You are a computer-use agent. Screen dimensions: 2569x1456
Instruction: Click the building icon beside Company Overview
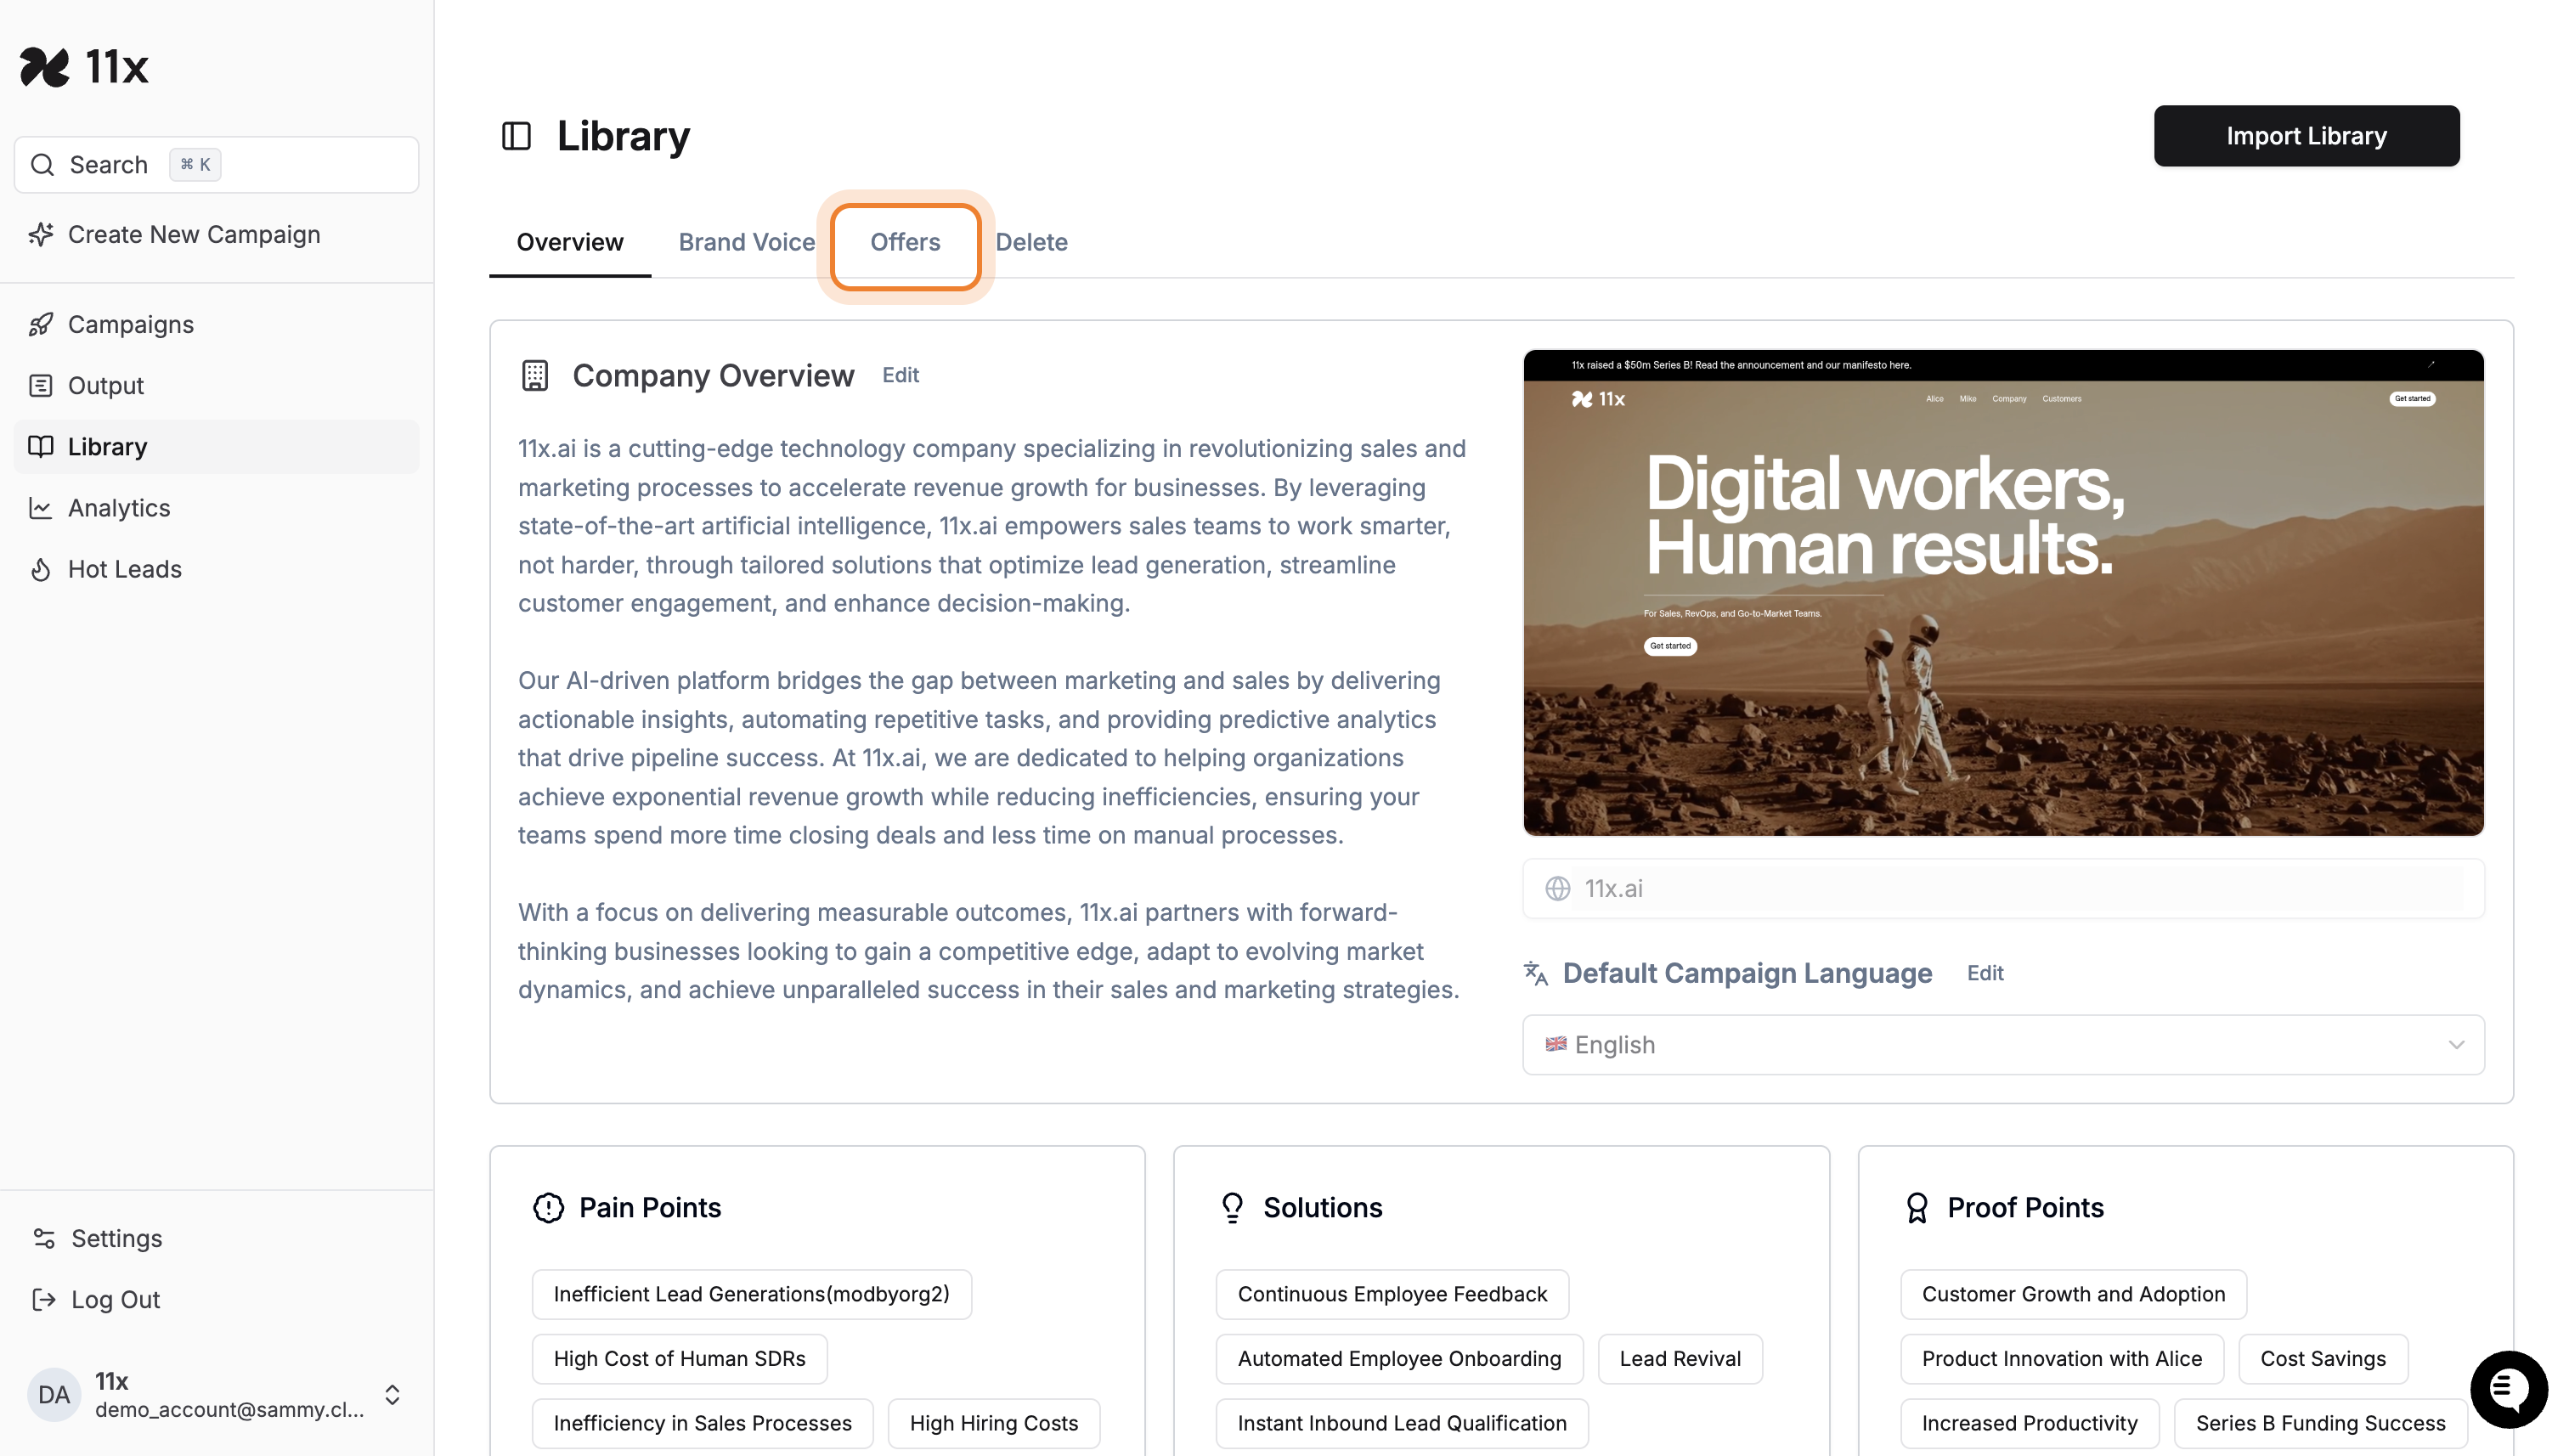pos(535,375)
